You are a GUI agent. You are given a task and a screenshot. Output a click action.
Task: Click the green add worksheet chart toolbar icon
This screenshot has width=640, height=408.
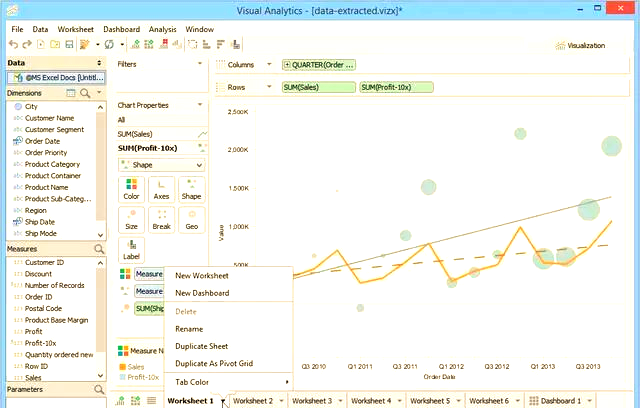[x=135, y=44]
